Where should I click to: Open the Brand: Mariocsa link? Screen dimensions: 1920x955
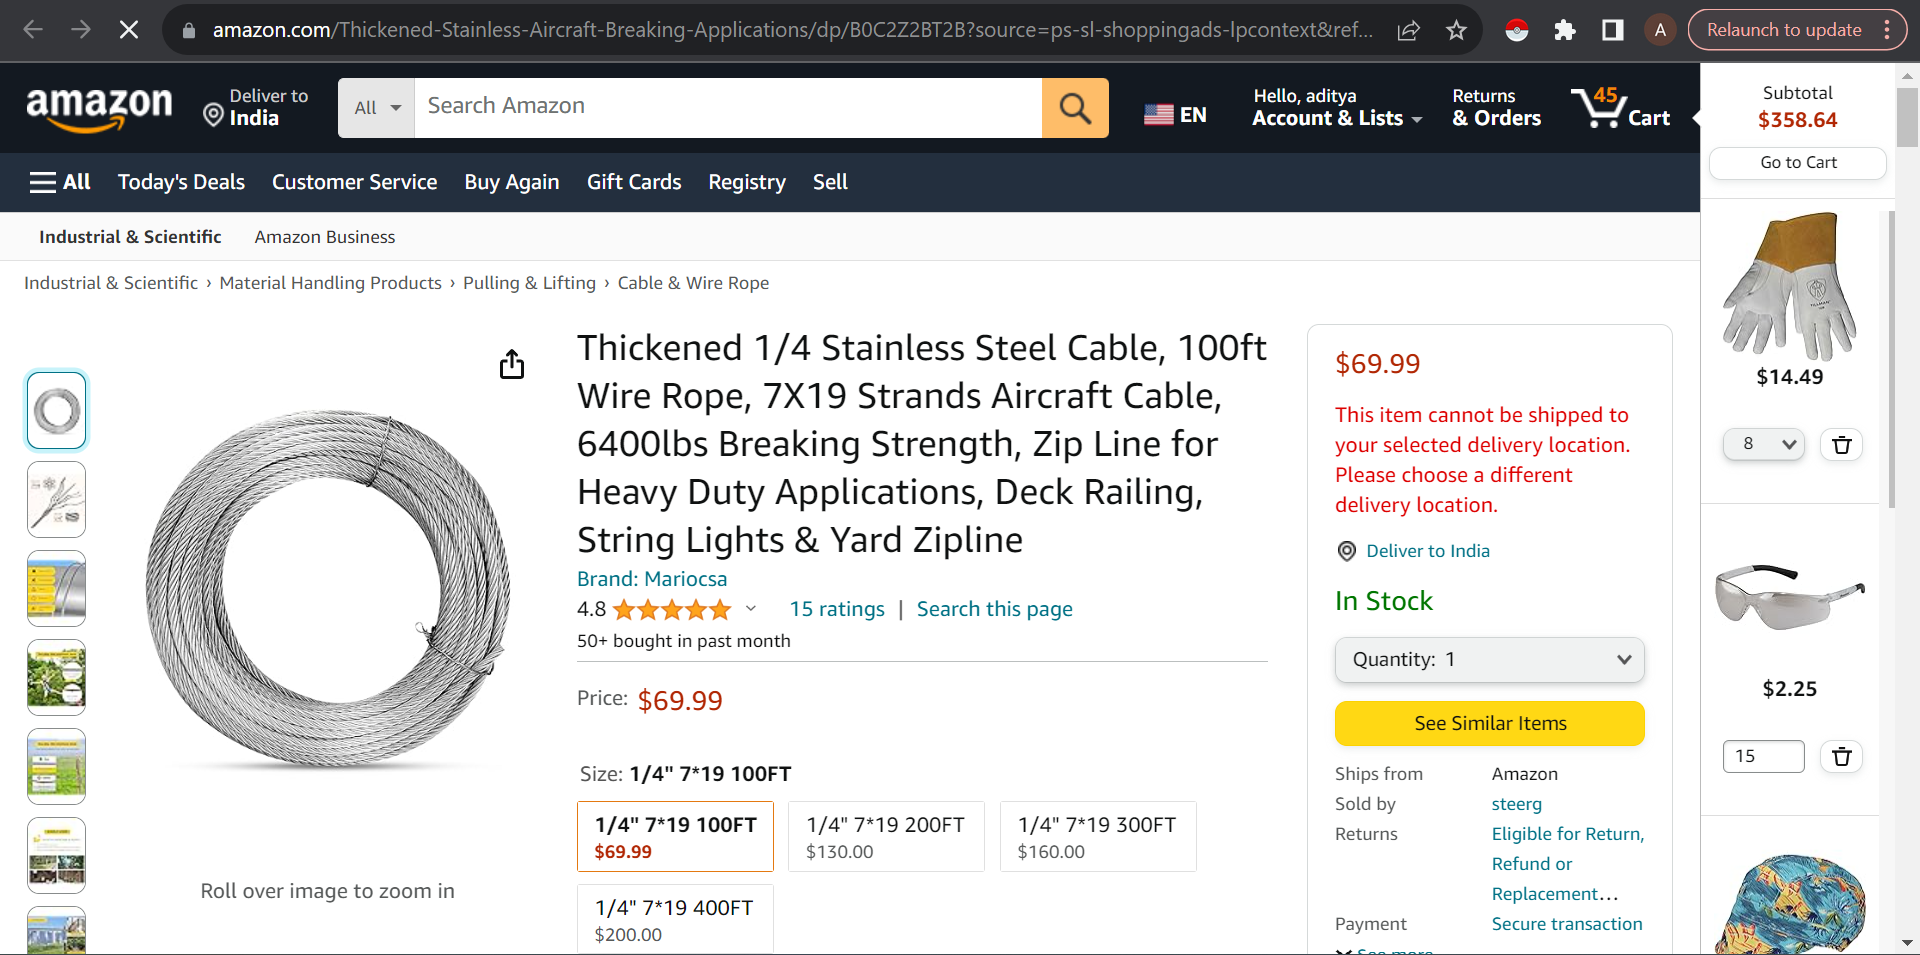[x=652, y=579]
